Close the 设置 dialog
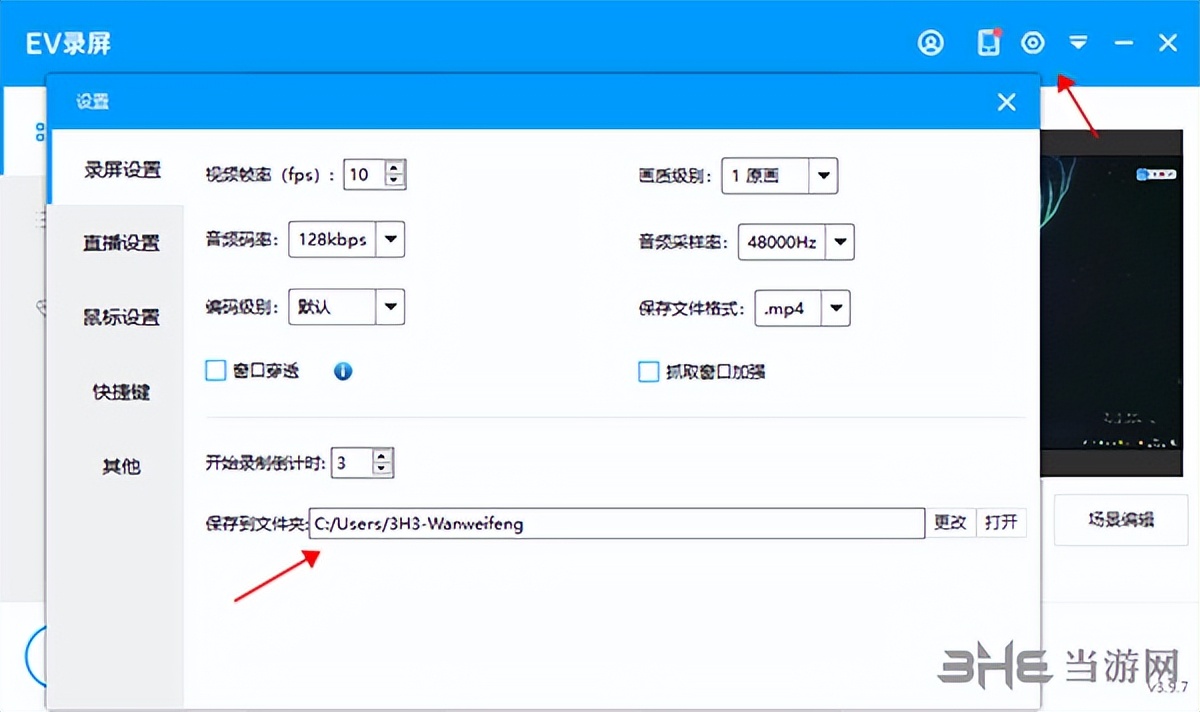Viewport: 1200px width, 712px height. click(x=1007, y=102)
